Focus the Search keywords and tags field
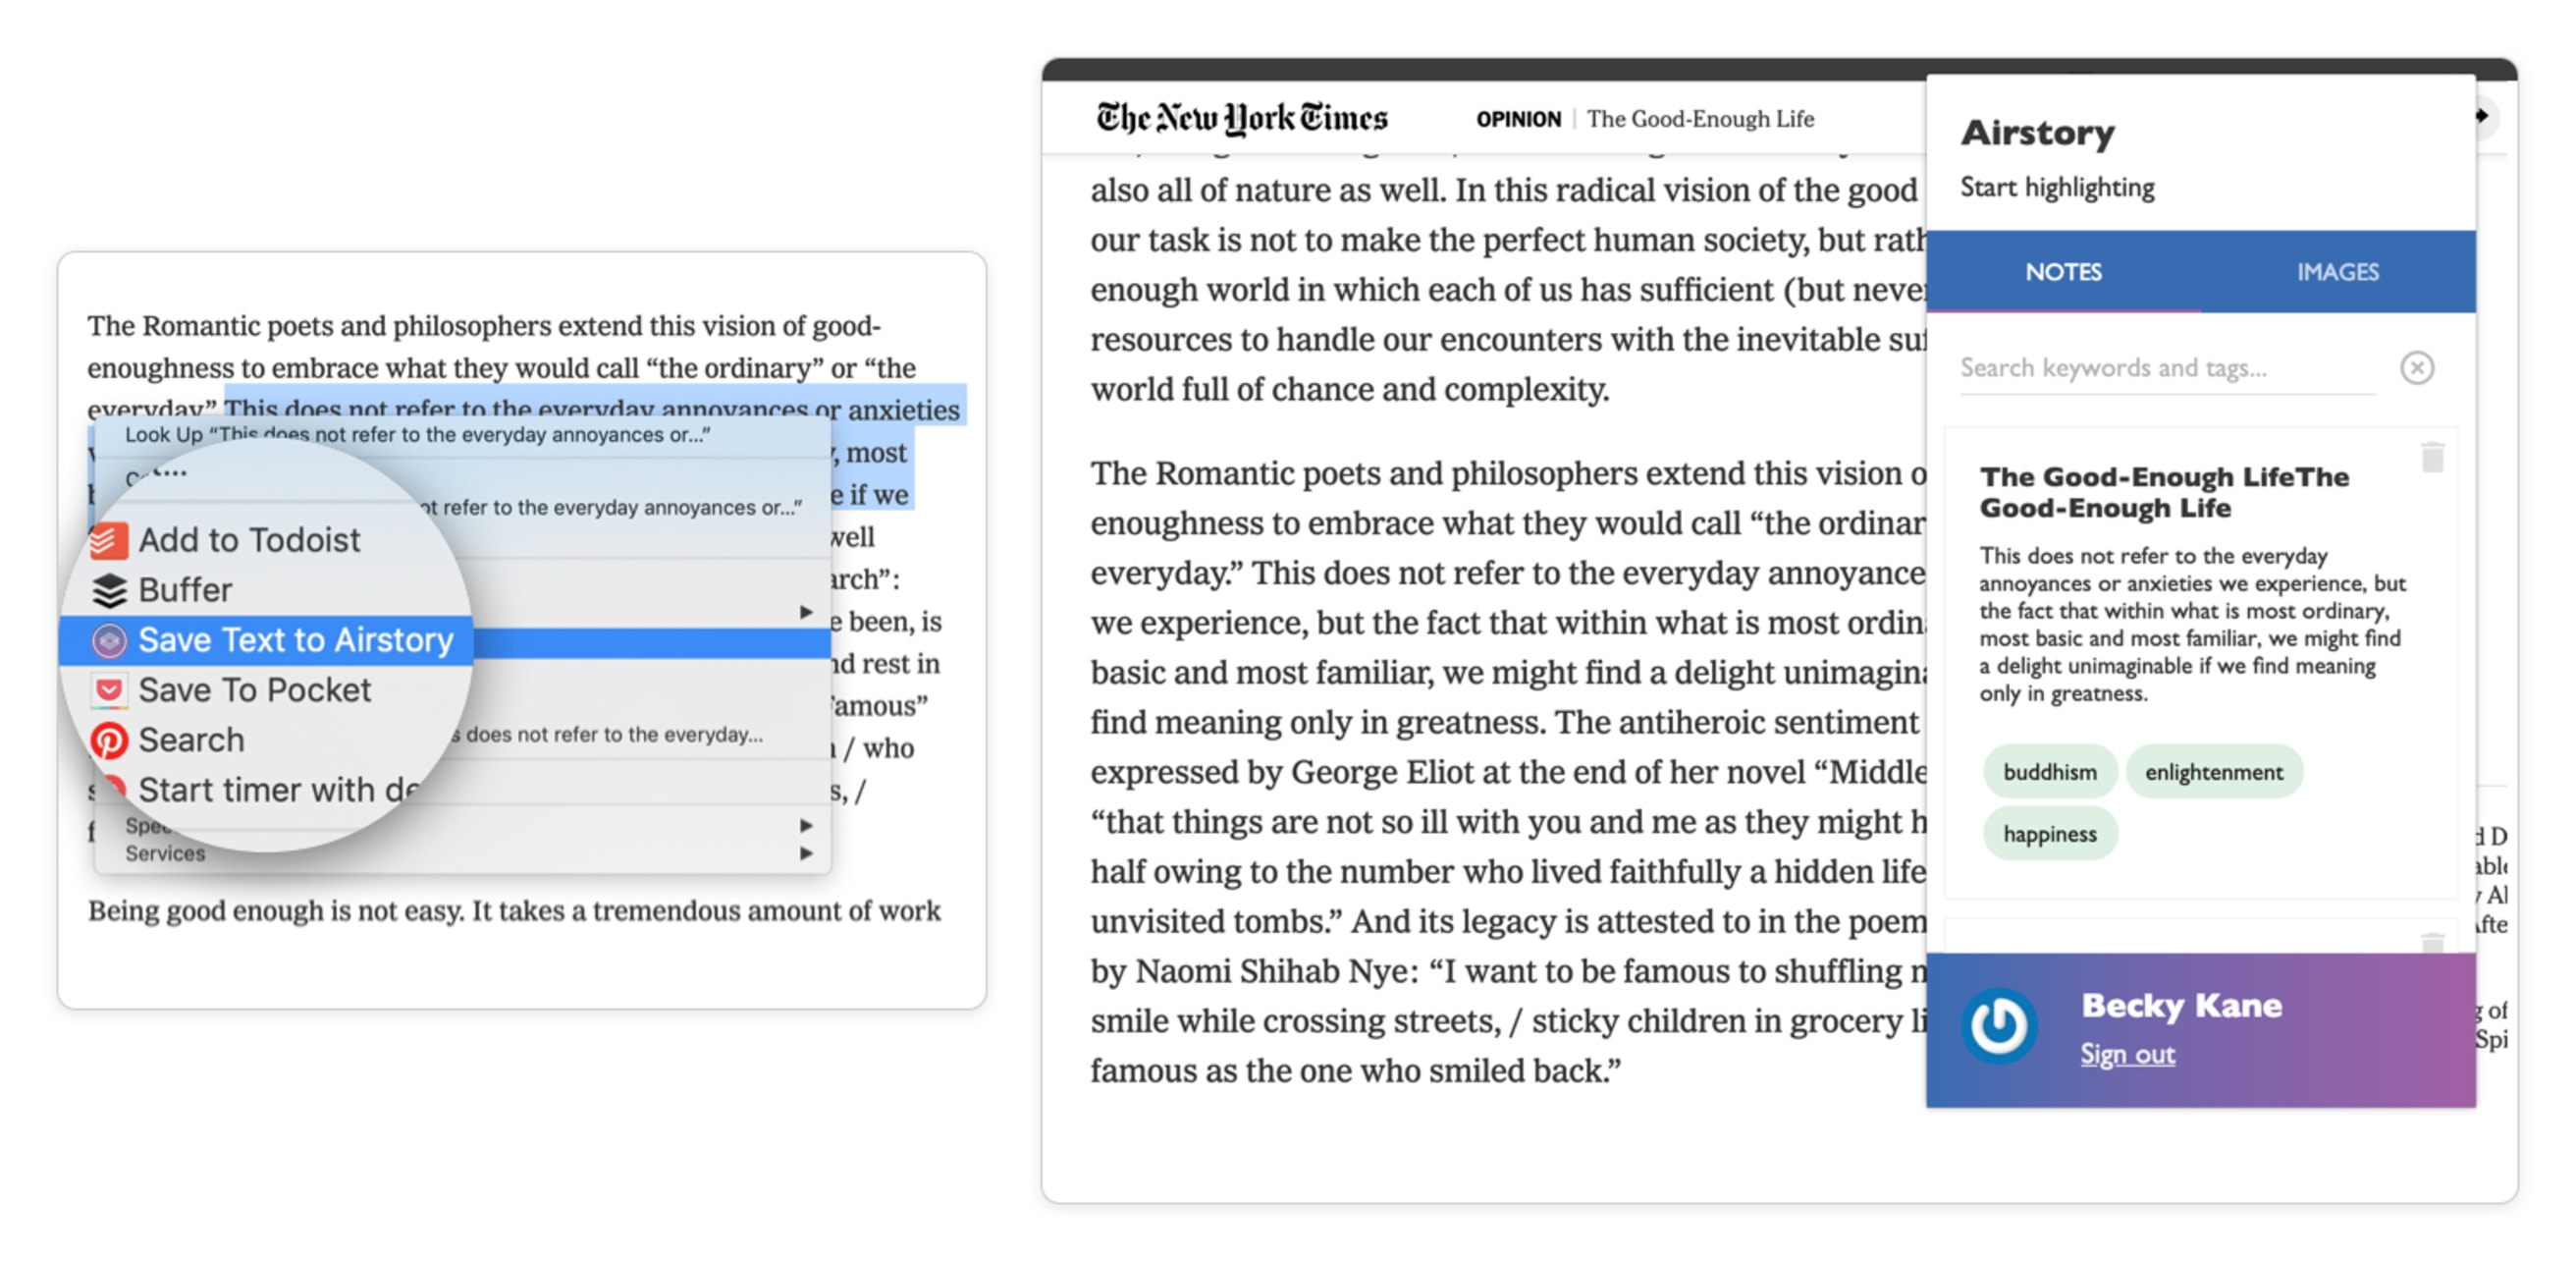2576x1261 pixels. (2167, 368)
